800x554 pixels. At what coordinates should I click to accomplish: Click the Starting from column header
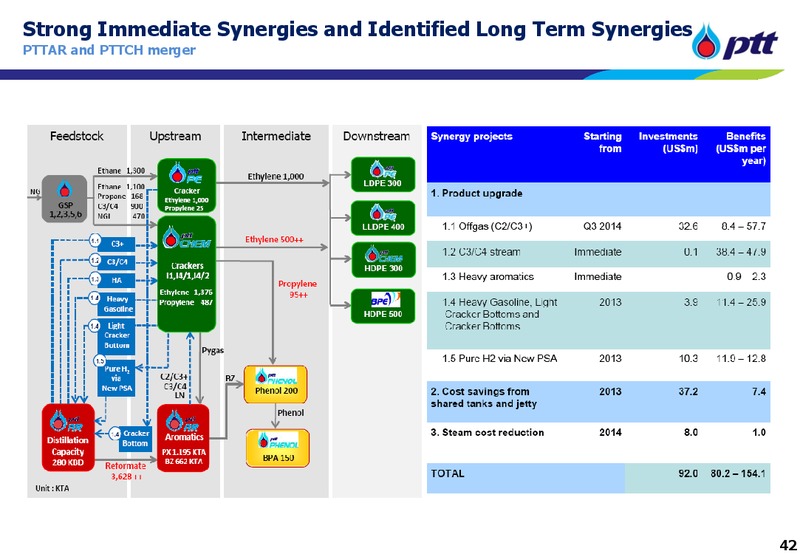(603, 142)
